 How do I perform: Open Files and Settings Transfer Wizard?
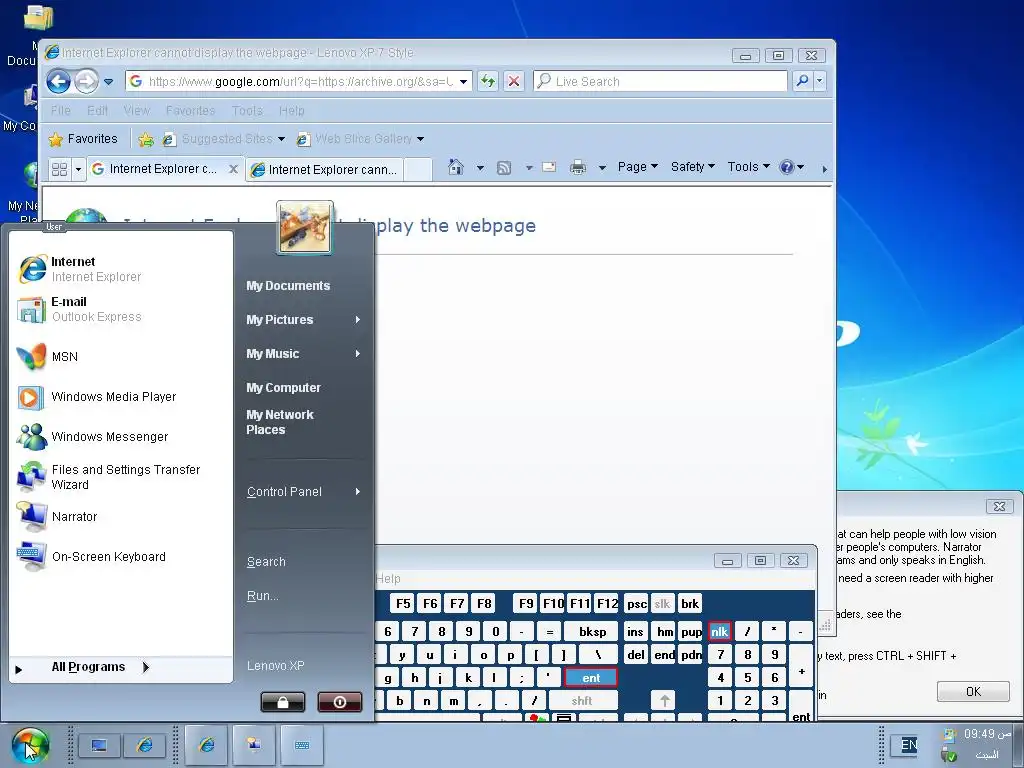(x=121, y=477)
